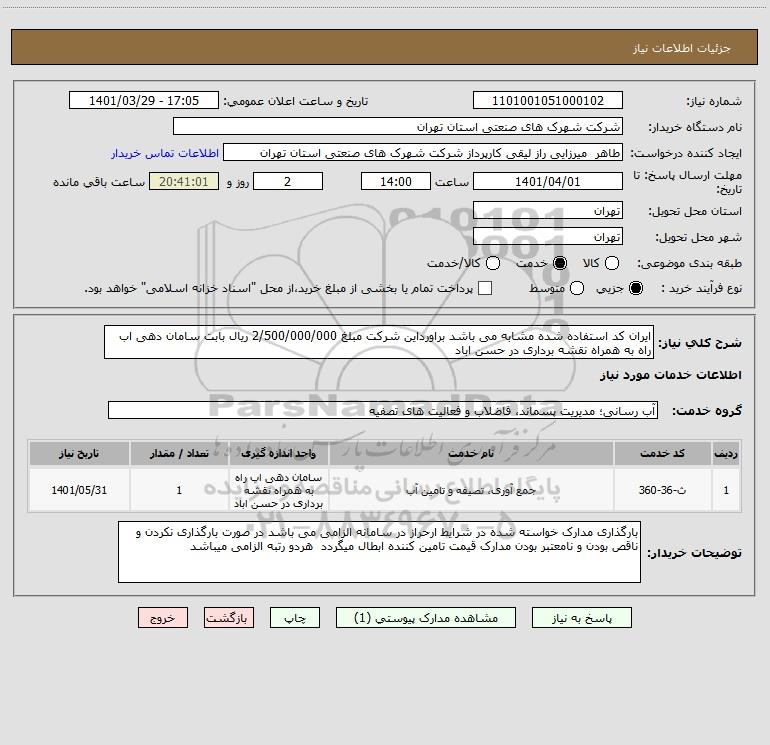
Task: Click service name cell جمع آوری، تصفیه و تامین آب
Action: point(470,490)
